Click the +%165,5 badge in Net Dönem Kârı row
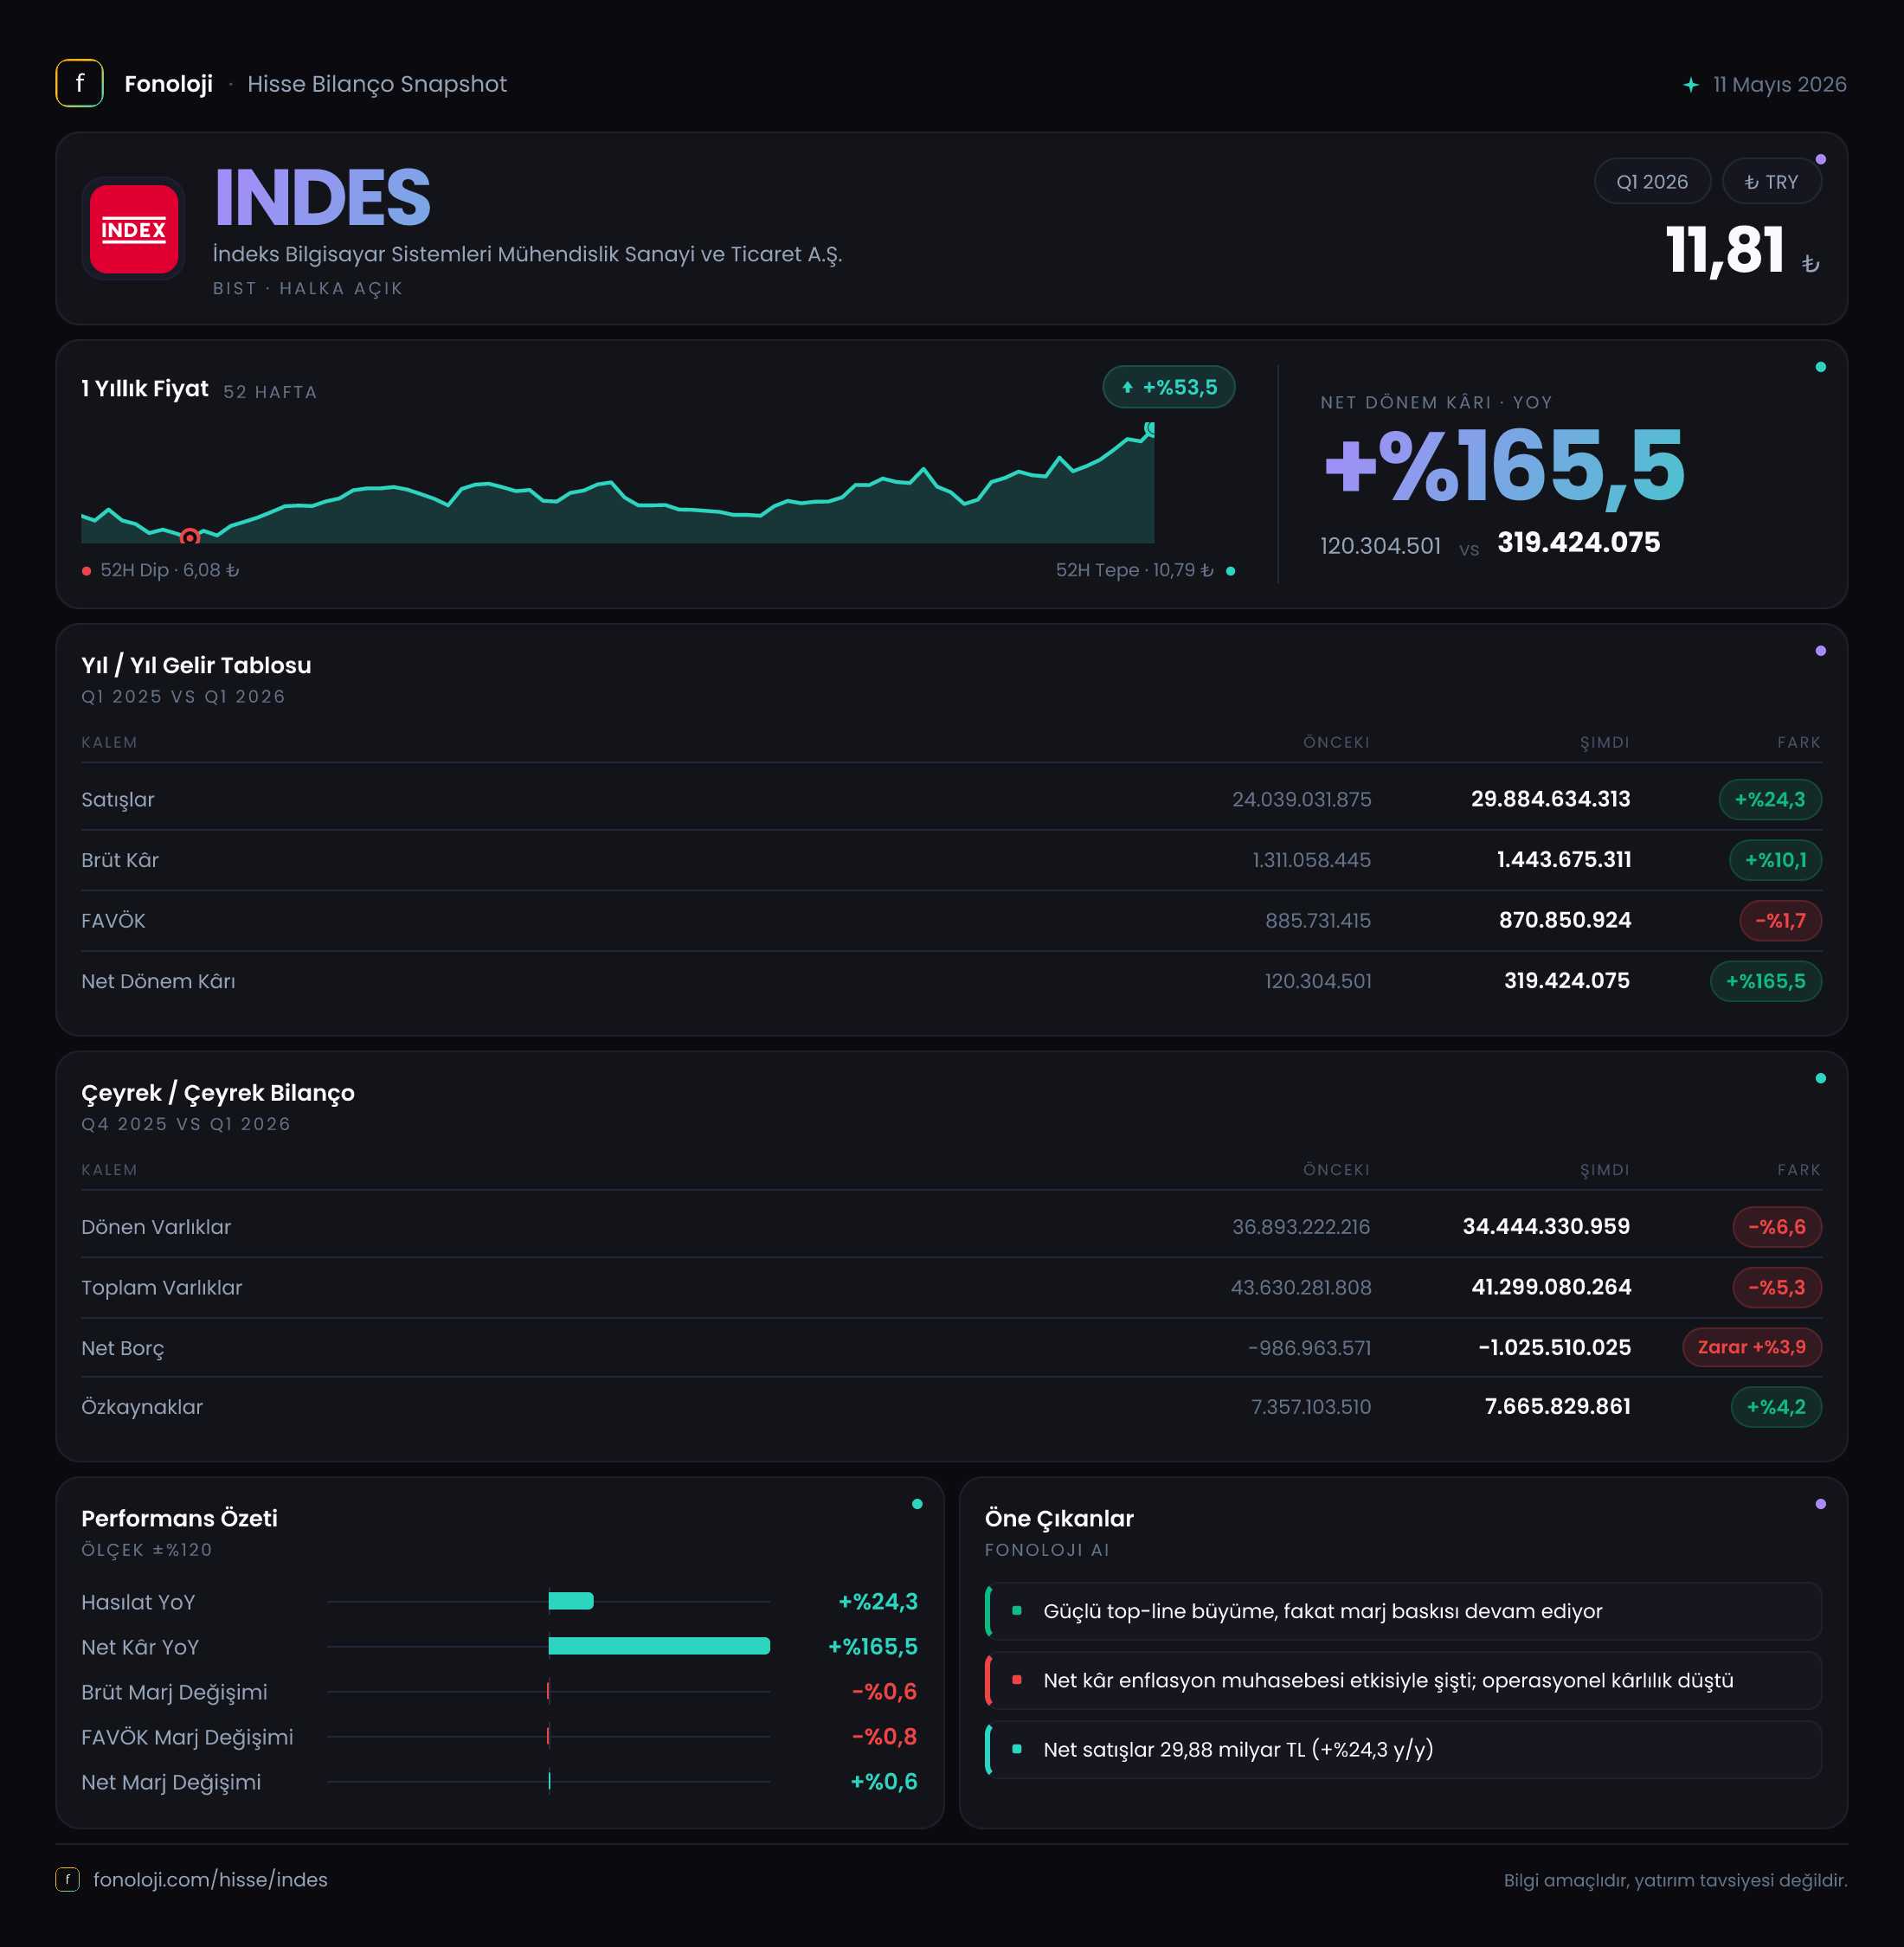The width and height of the screenshot is (1904, 1947). click(x=1765, y=981)
